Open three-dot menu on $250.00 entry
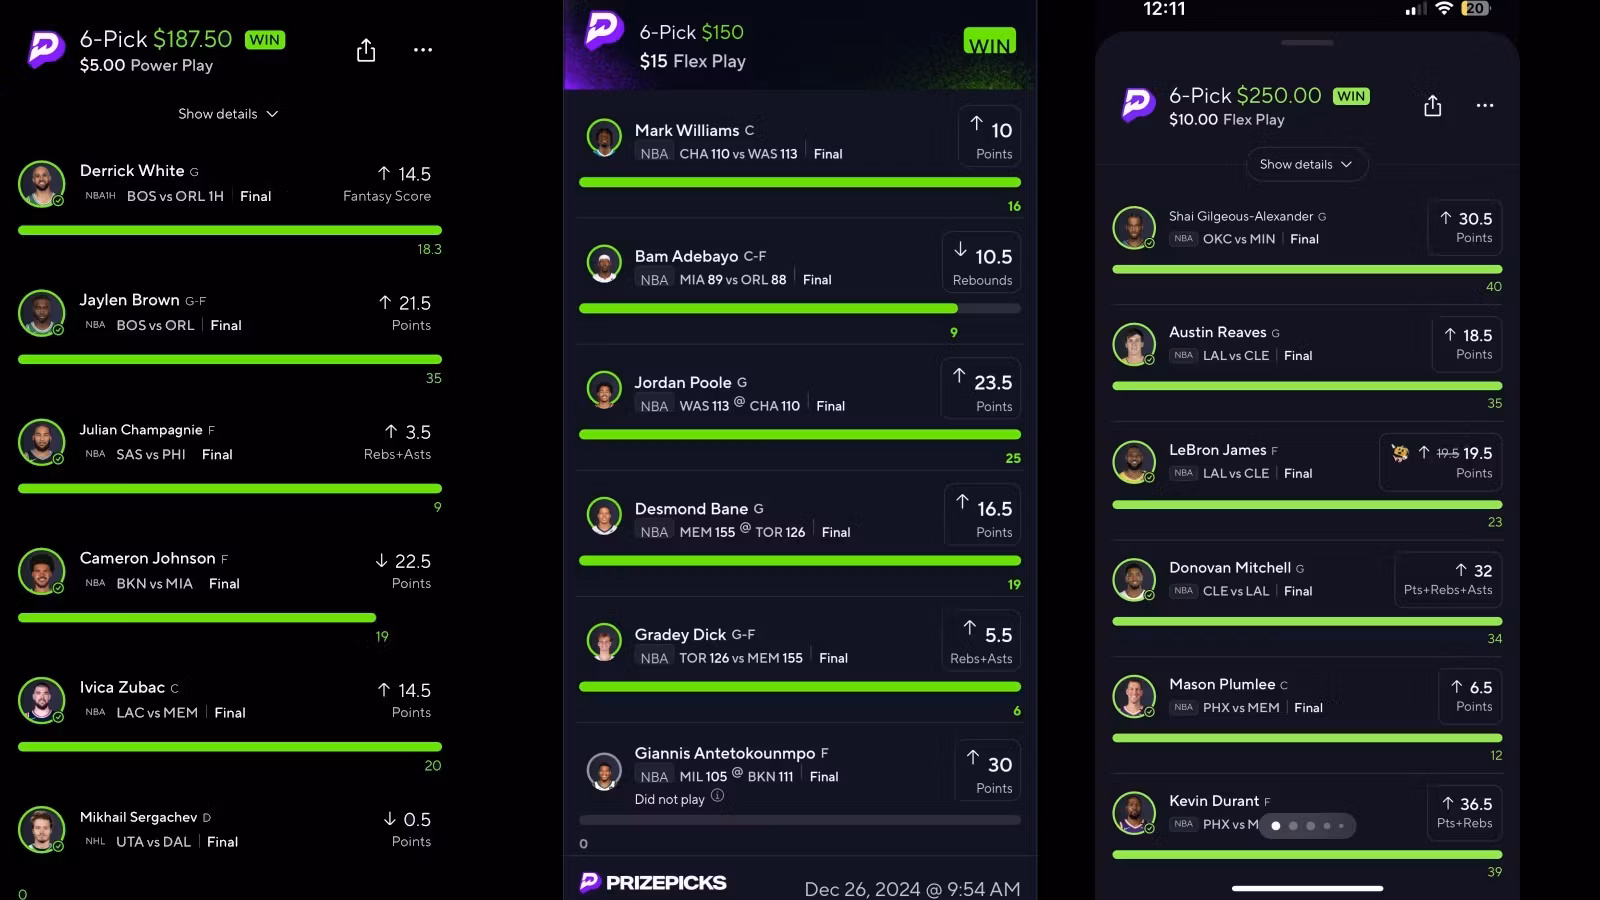This screenshot has height=900, width=1600. click(1485, 106)
